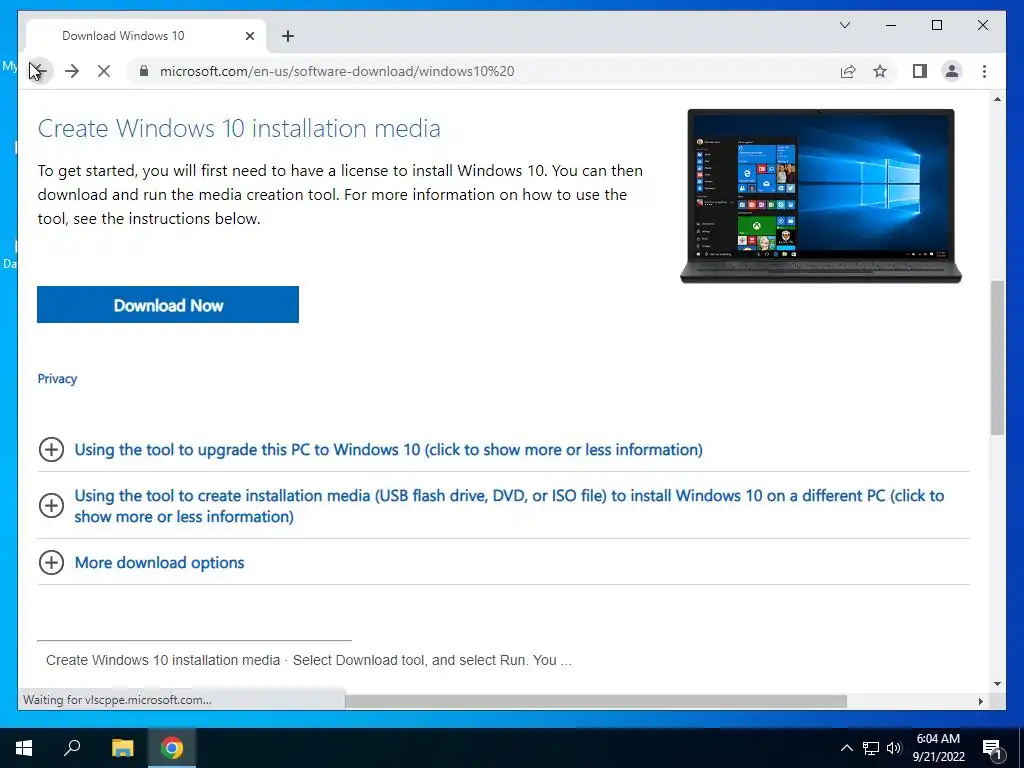The width and height of the screenshot is (1024, 768).
Task: Open the taskbar clock and date
Action: pos(938,748)
